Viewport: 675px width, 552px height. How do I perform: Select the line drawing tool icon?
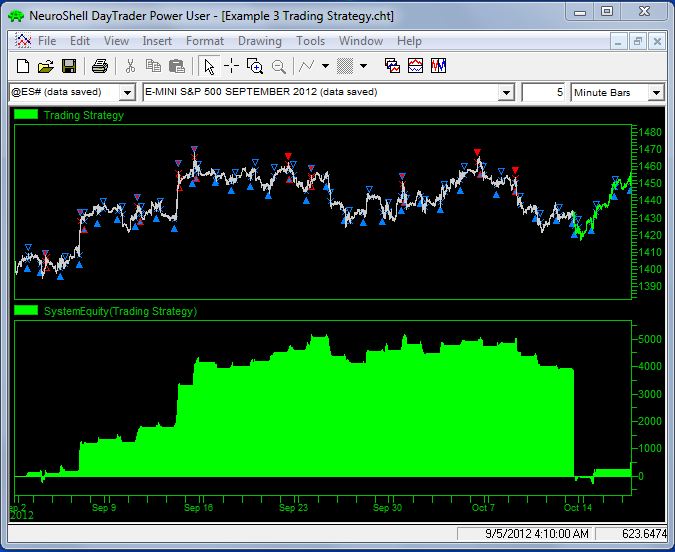pos(306,66)
